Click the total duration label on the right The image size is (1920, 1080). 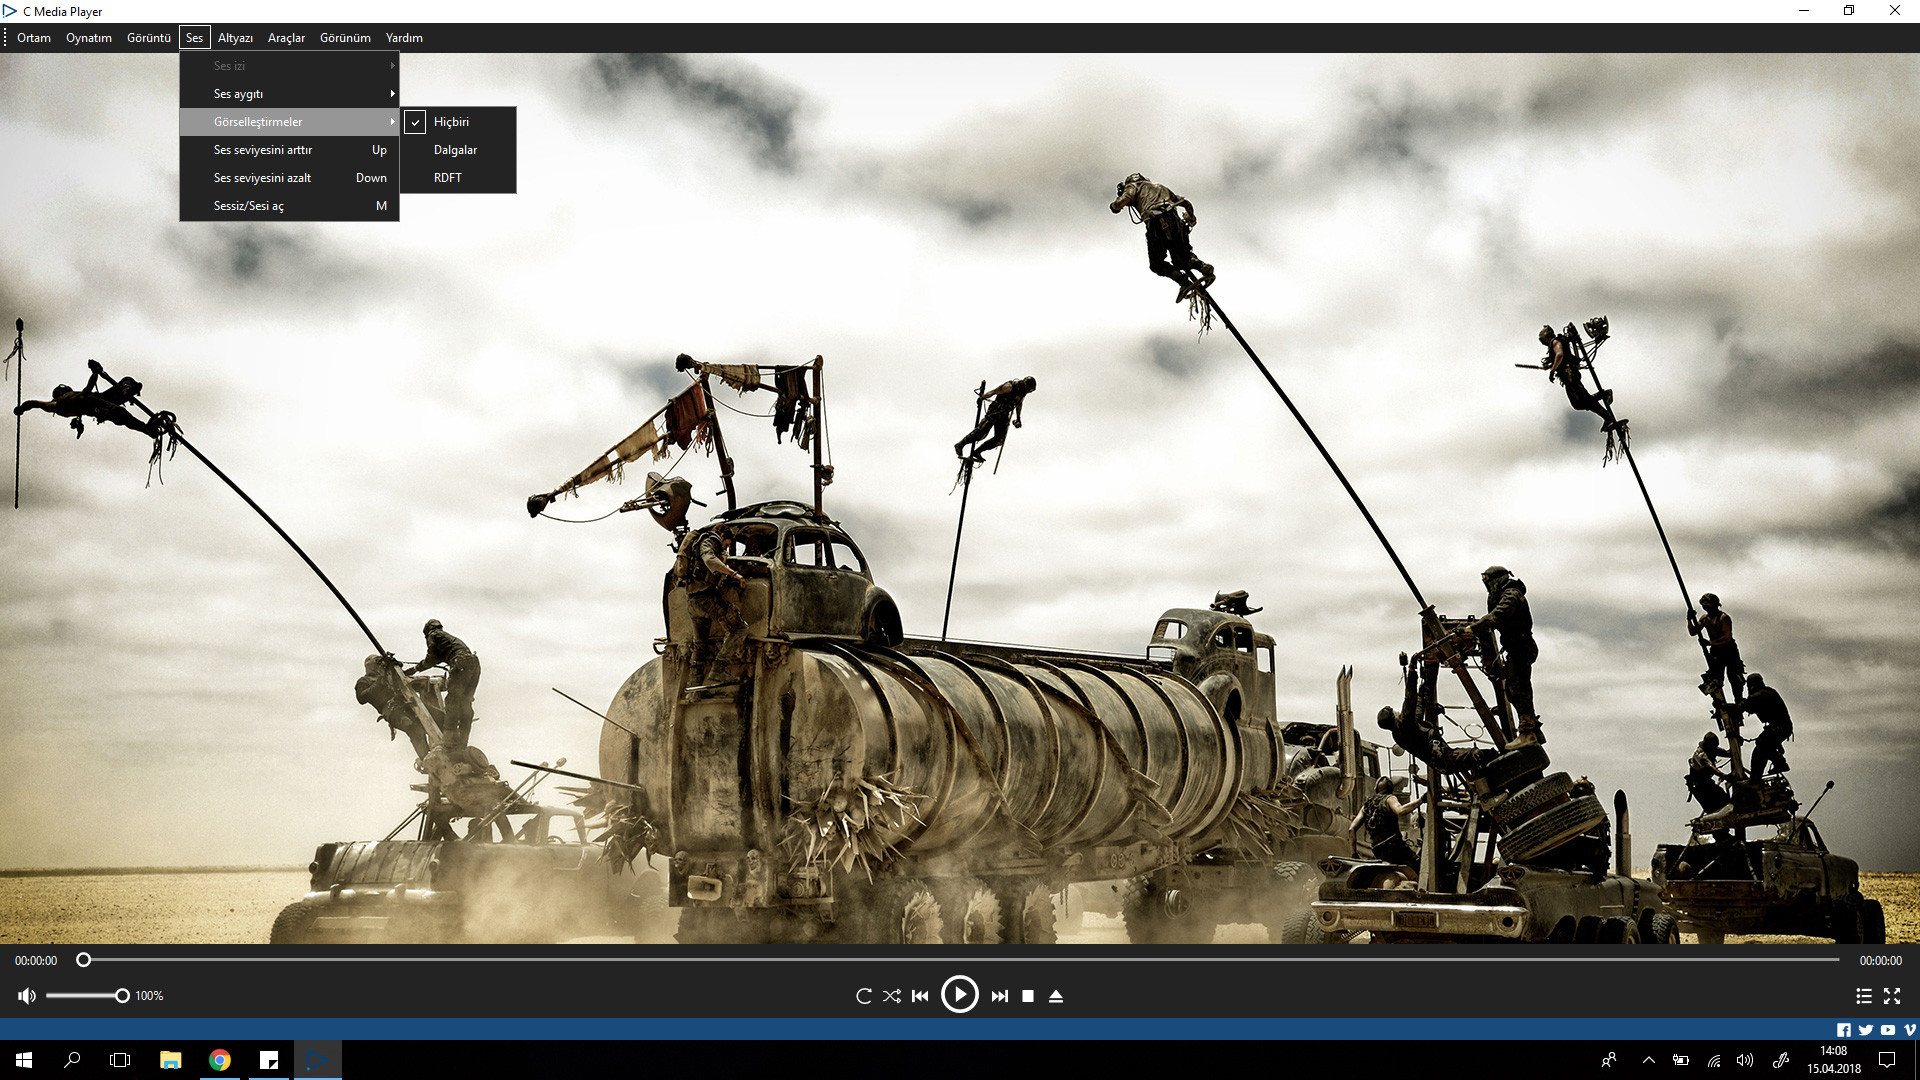(1881, 961)
